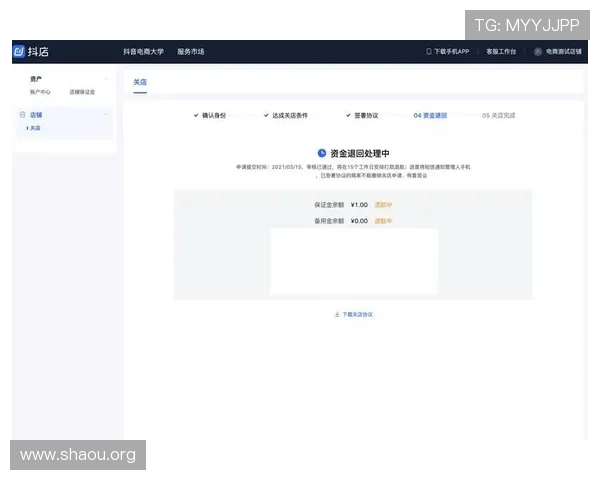
Task: Click the clock icon beside 资金退回处理中
Action: tap(322, 153)
